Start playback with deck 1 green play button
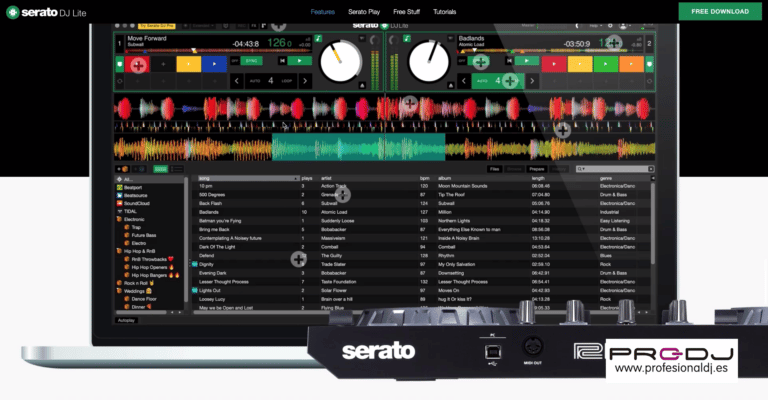Screen dimensions: 768x400 click(300, 61)
